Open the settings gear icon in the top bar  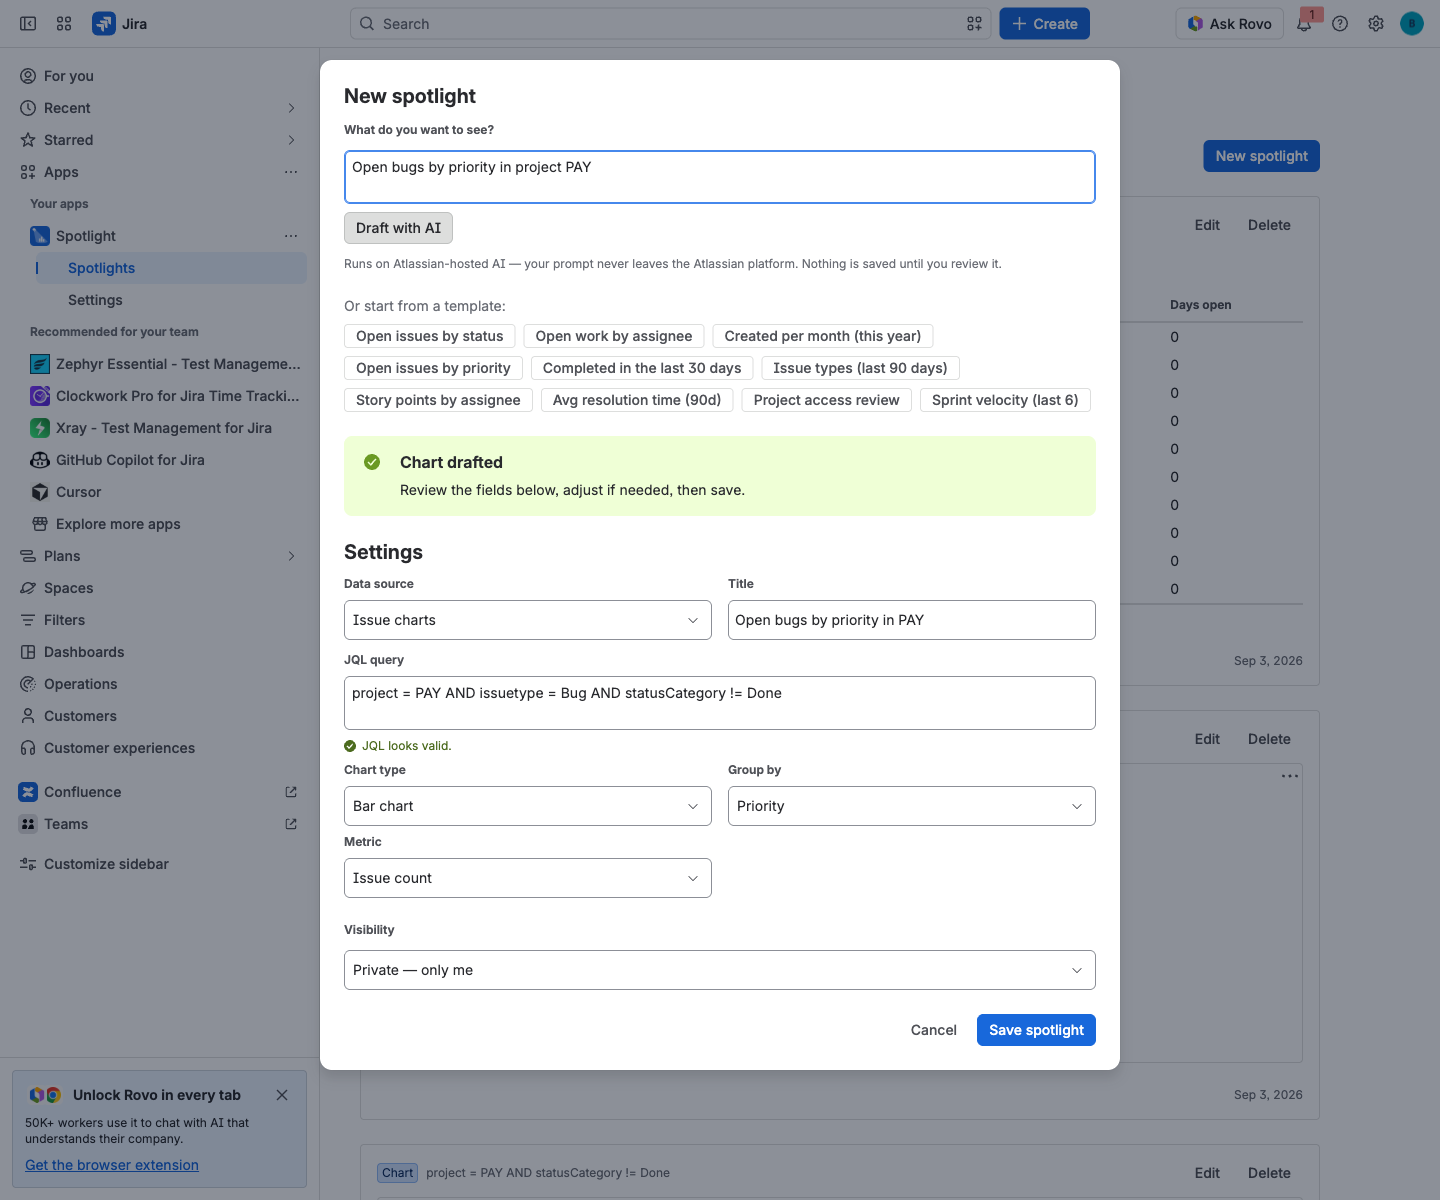coord(1376,24)
